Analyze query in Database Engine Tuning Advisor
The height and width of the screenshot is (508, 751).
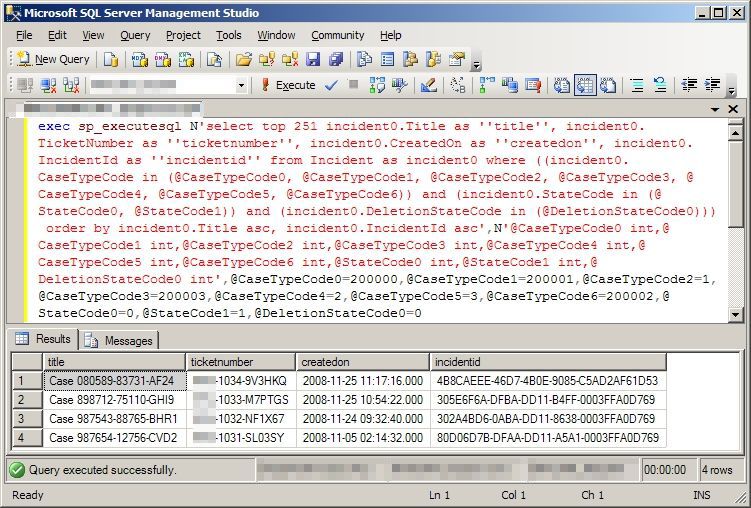point(399,85)
